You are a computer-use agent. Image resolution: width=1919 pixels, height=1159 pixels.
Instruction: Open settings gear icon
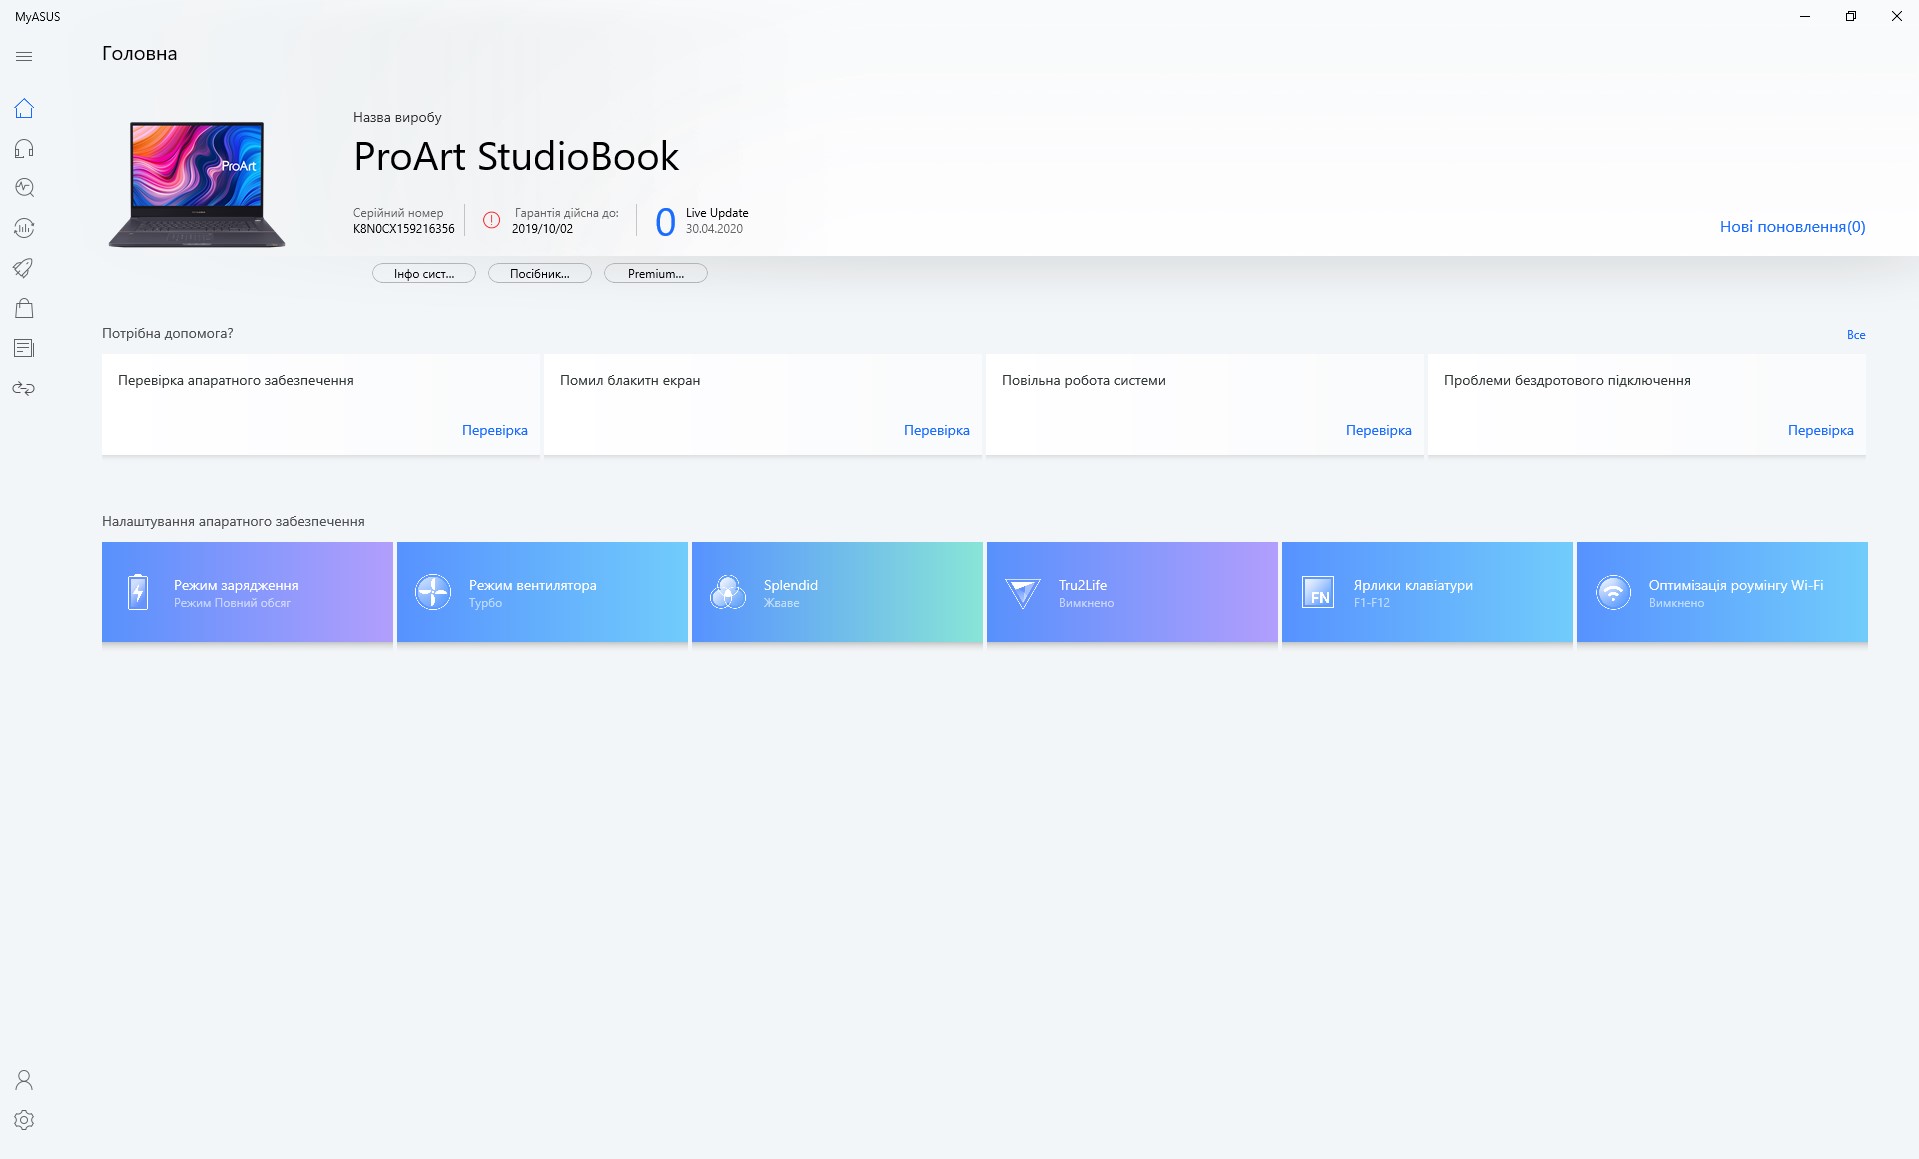(x=24, y=1120)
